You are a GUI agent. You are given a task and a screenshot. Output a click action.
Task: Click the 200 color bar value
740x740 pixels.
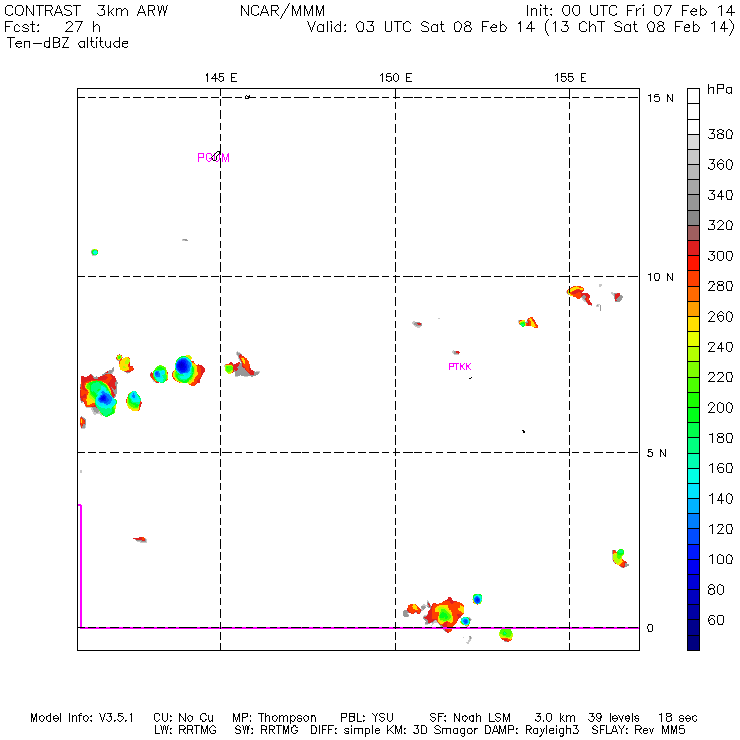[x=720, y=408]
